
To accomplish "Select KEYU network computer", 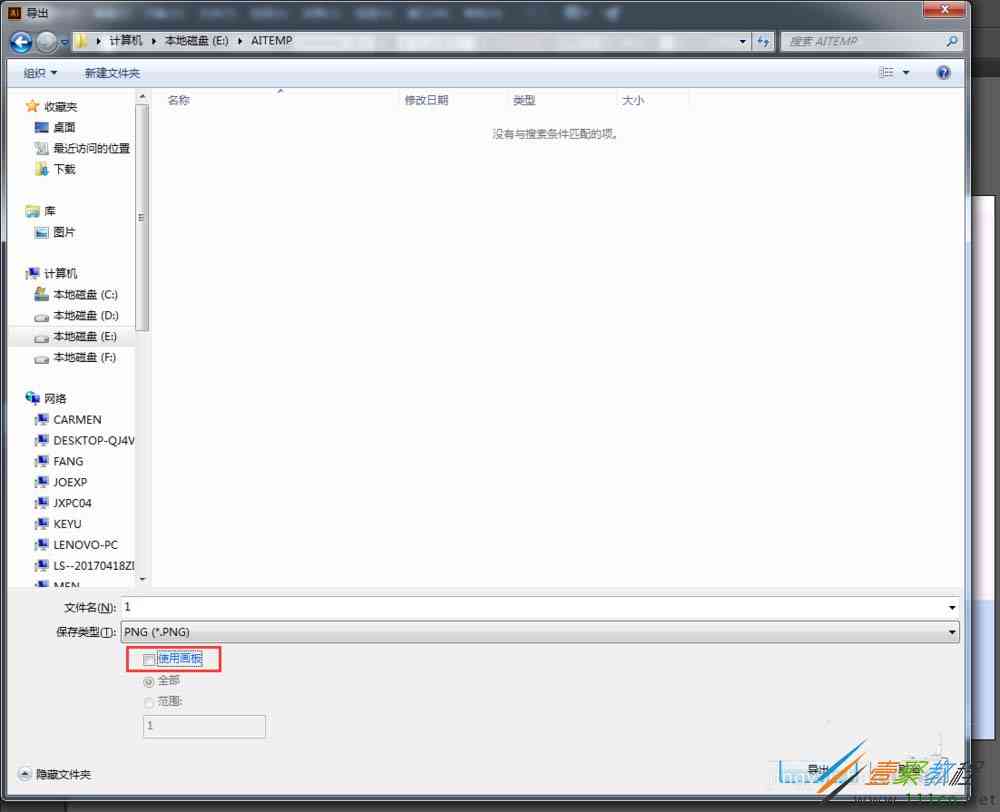I will [58, 524].
